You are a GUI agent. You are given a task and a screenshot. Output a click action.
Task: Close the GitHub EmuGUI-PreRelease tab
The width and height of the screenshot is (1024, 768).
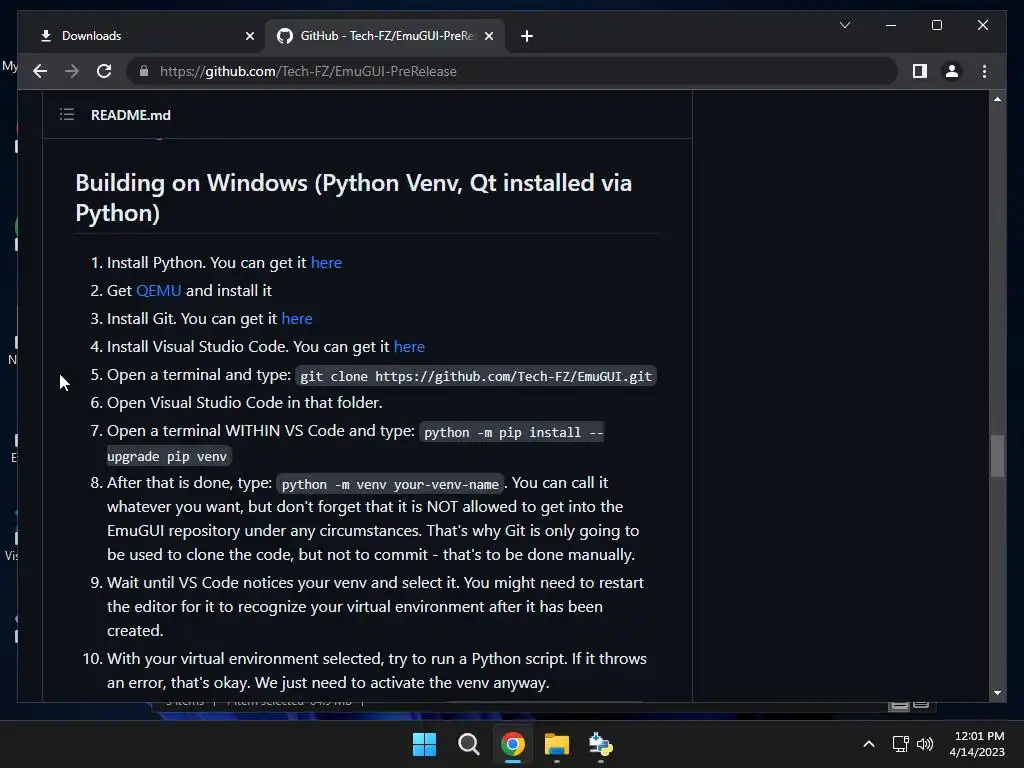tap(488, 36)
